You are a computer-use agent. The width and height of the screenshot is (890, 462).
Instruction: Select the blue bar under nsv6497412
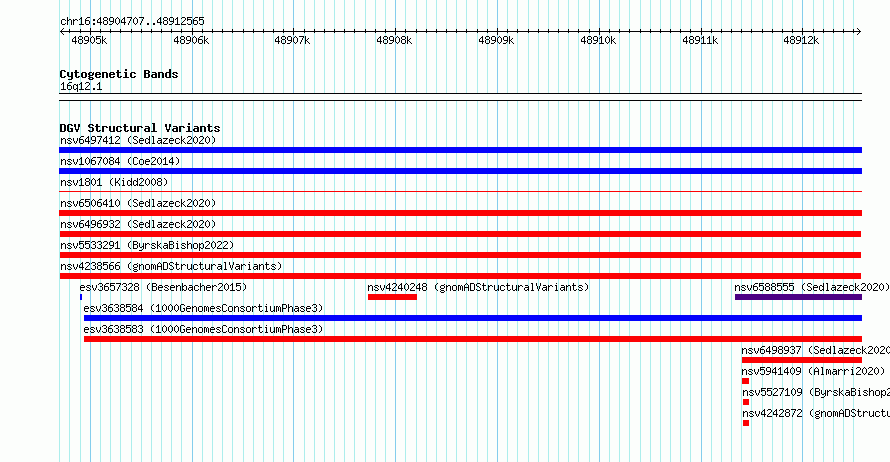(460, 150)
